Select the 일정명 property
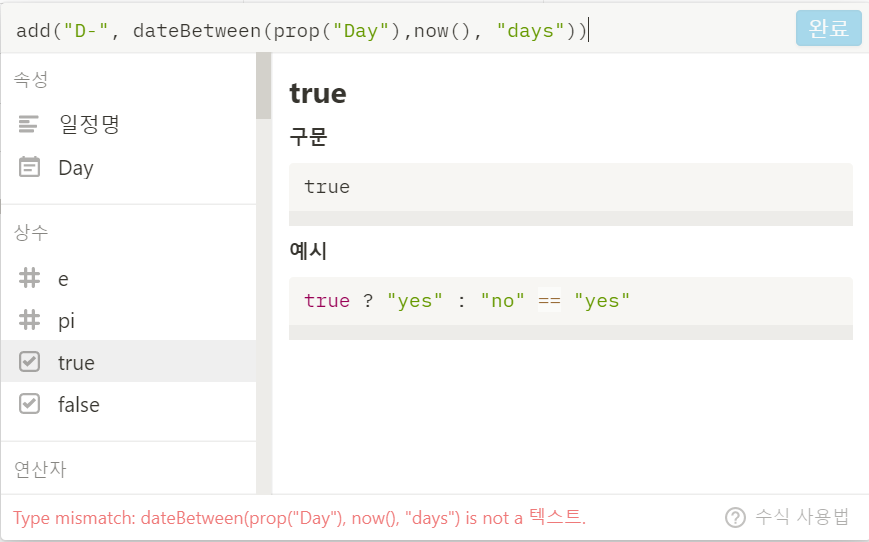Screen dimensions: 869x542 click(129, 124)
